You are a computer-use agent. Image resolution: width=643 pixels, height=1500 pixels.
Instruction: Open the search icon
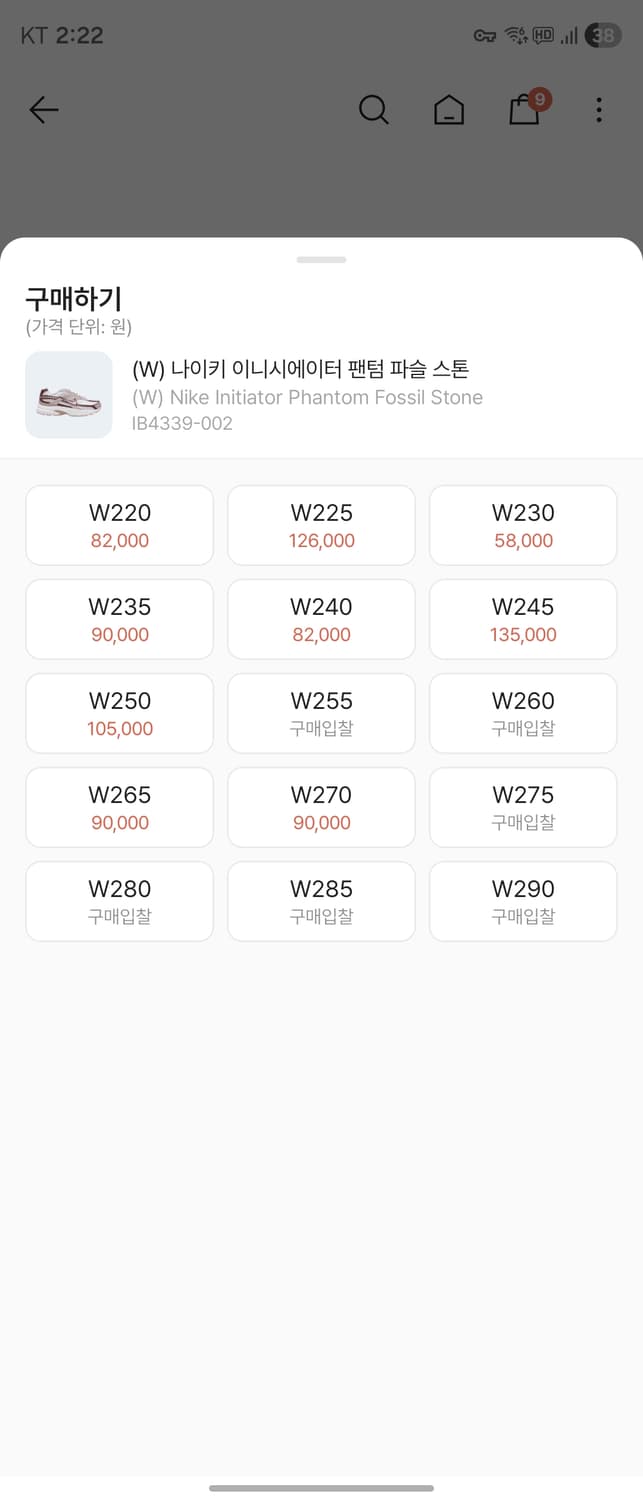pyautogui.click(x=374, y=110)
